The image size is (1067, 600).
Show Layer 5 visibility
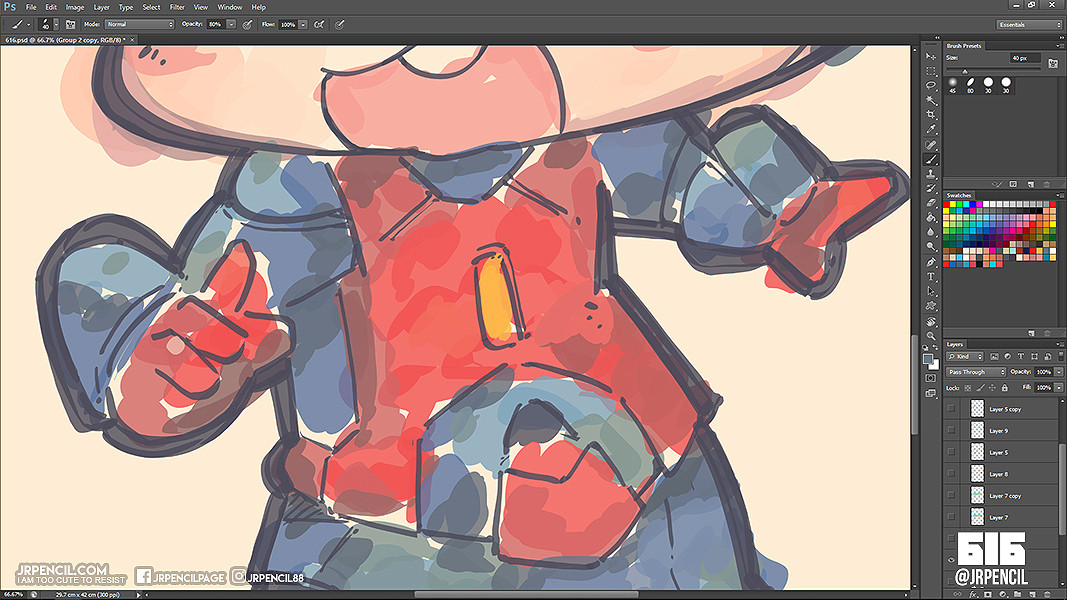click(951, 452)
